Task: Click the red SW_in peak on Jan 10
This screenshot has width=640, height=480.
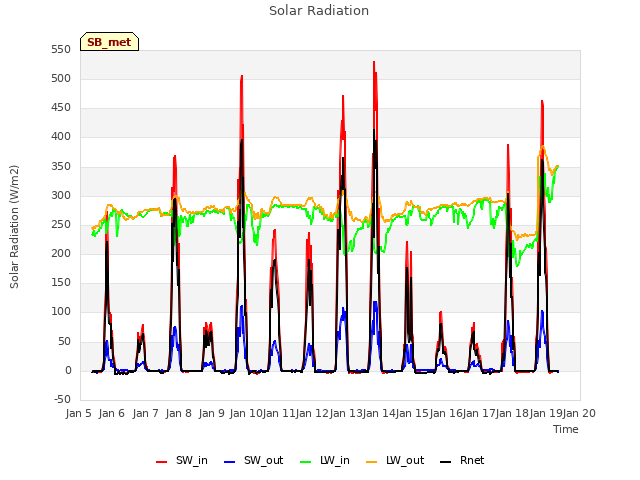Action: click(242, 76)
